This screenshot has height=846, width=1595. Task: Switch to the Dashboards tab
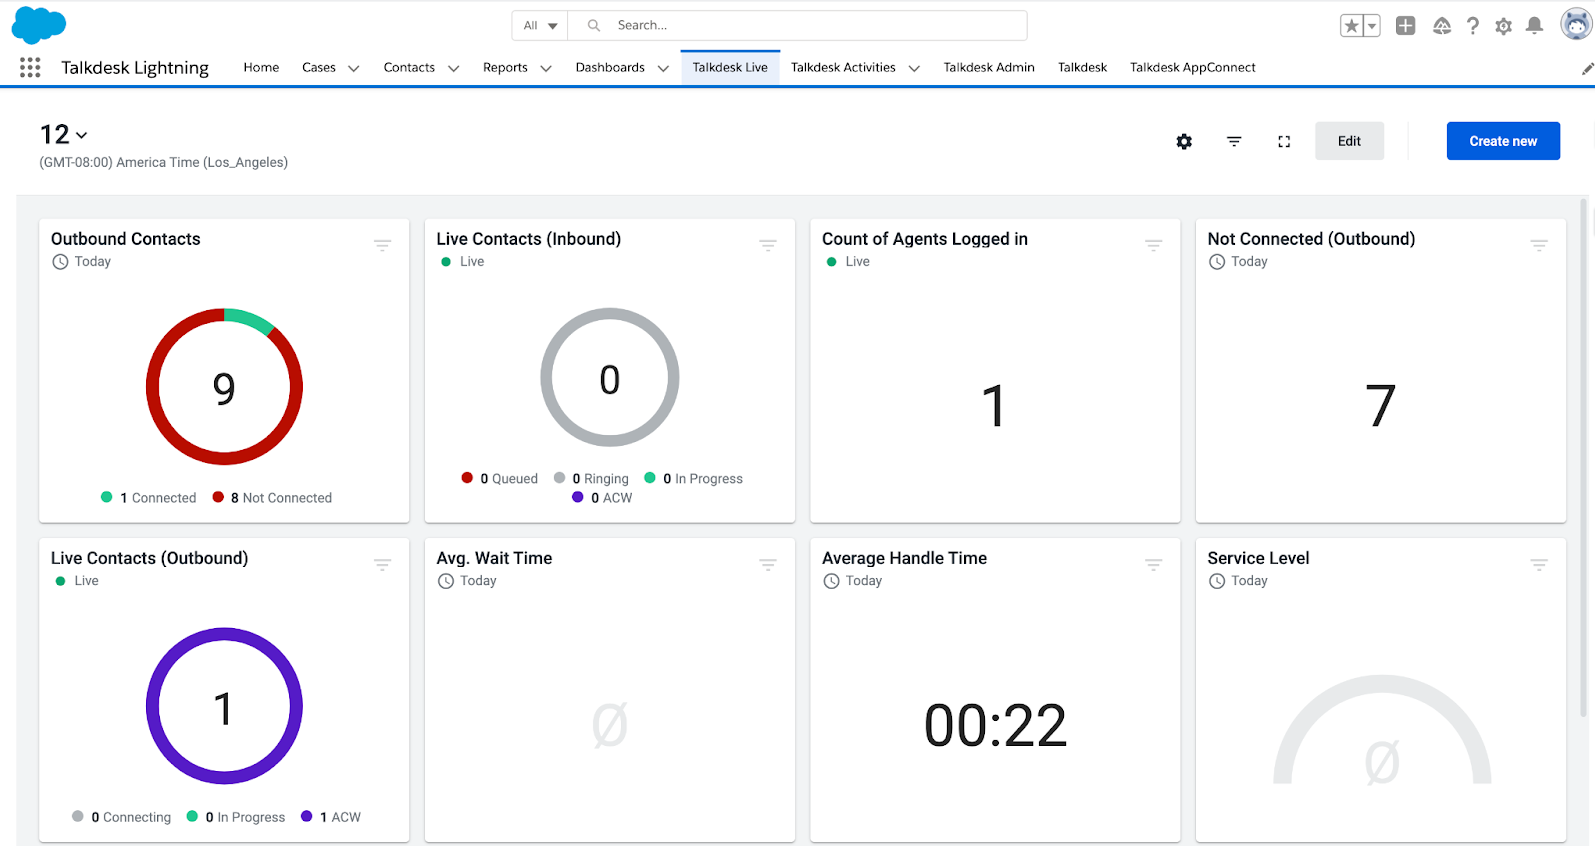tap(610, 67)
